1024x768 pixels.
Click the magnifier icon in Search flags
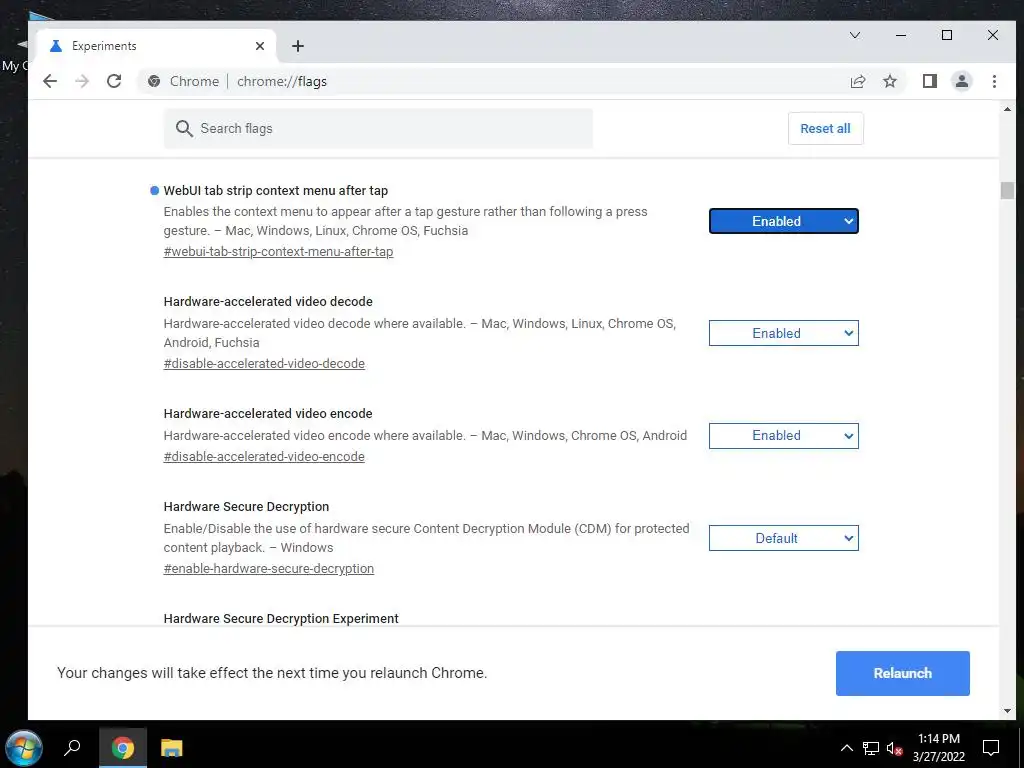[184, 129]
